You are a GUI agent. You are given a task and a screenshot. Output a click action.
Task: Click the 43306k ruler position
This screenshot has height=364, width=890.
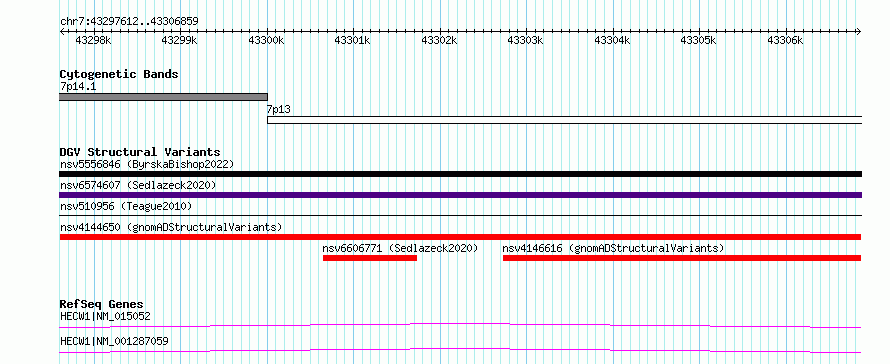786,40
